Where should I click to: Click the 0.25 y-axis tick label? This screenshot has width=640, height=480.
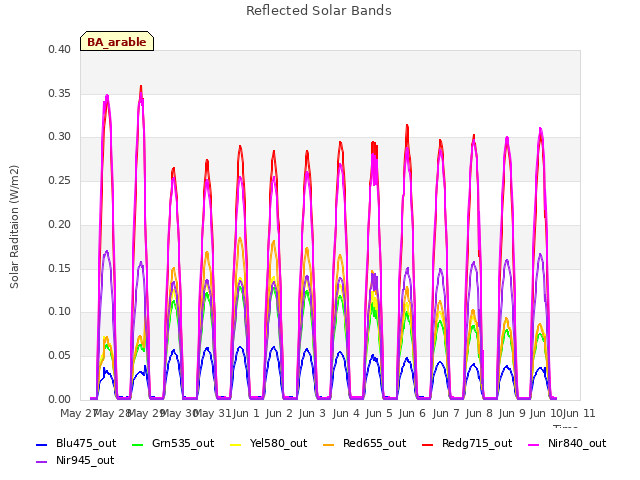point(59,181)
